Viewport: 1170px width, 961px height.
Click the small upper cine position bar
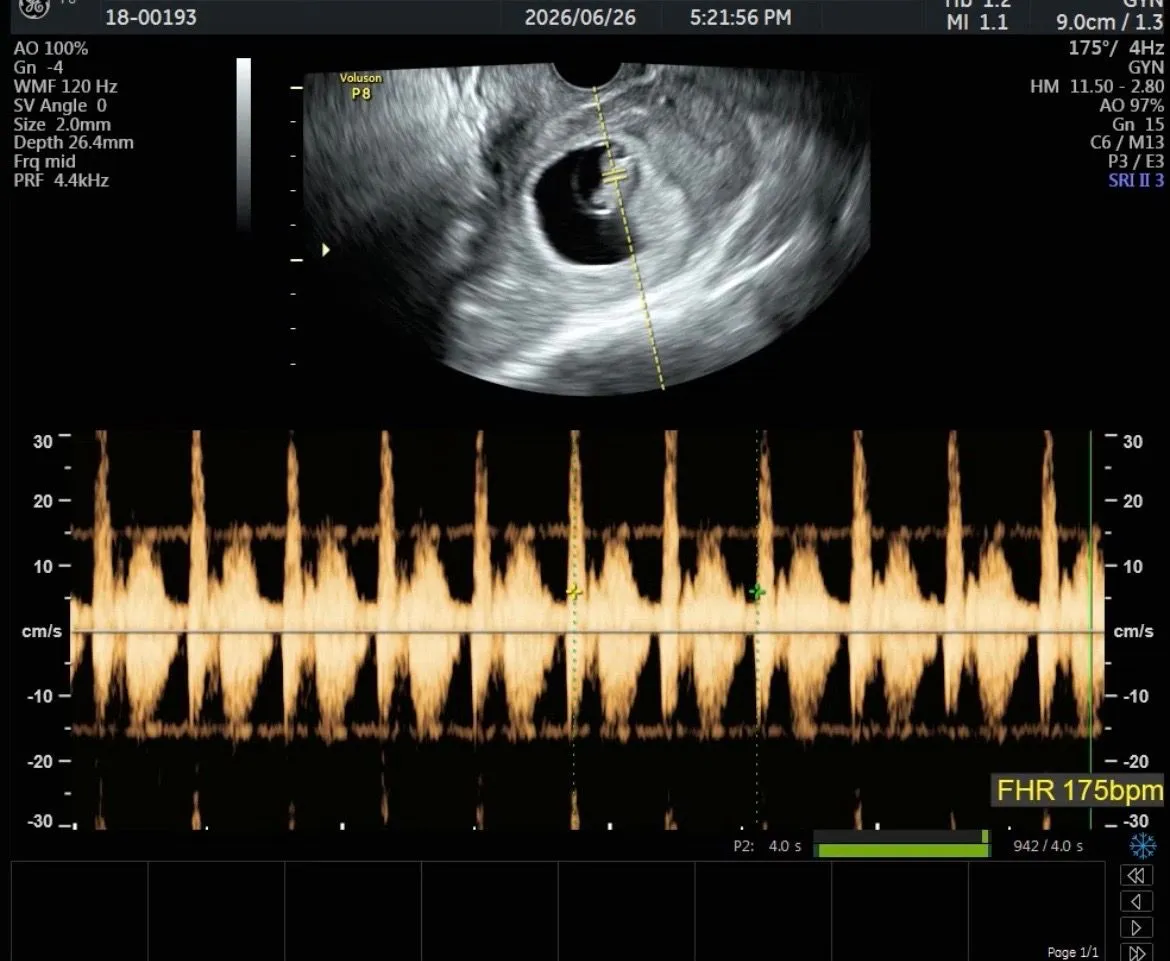(x=901, y=837)
